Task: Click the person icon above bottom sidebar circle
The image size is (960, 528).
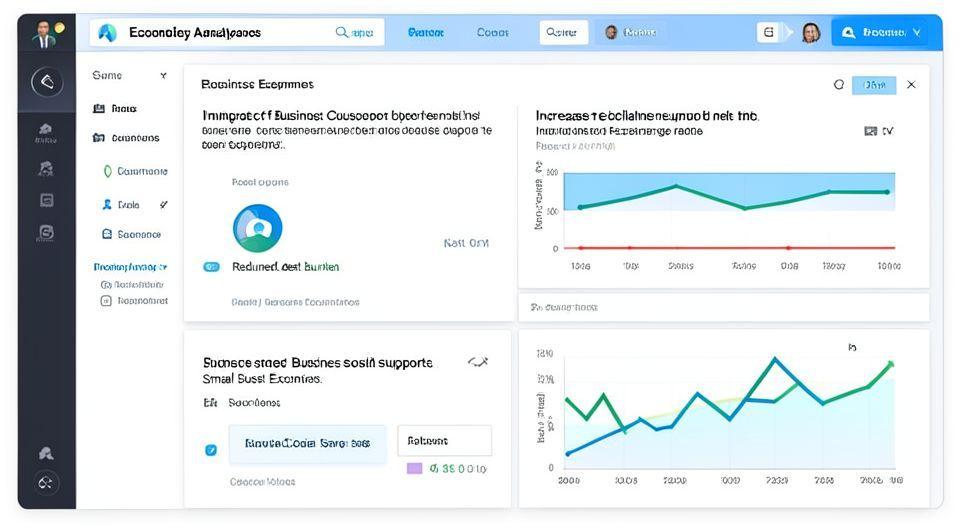Action: (x=46, y=453)
